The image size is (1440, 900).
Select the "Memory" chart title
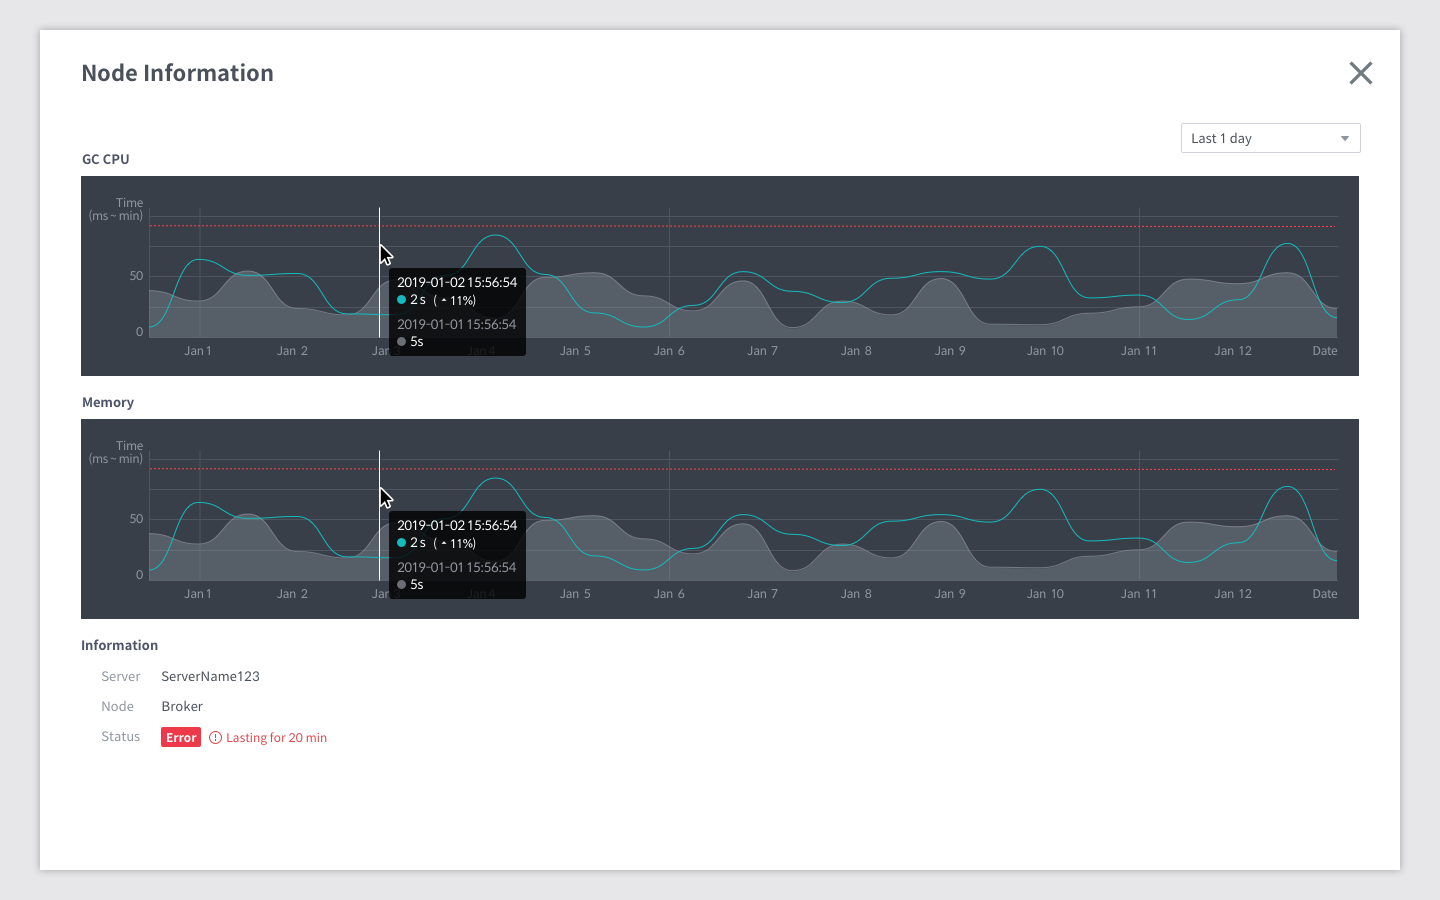coord(107,402)
